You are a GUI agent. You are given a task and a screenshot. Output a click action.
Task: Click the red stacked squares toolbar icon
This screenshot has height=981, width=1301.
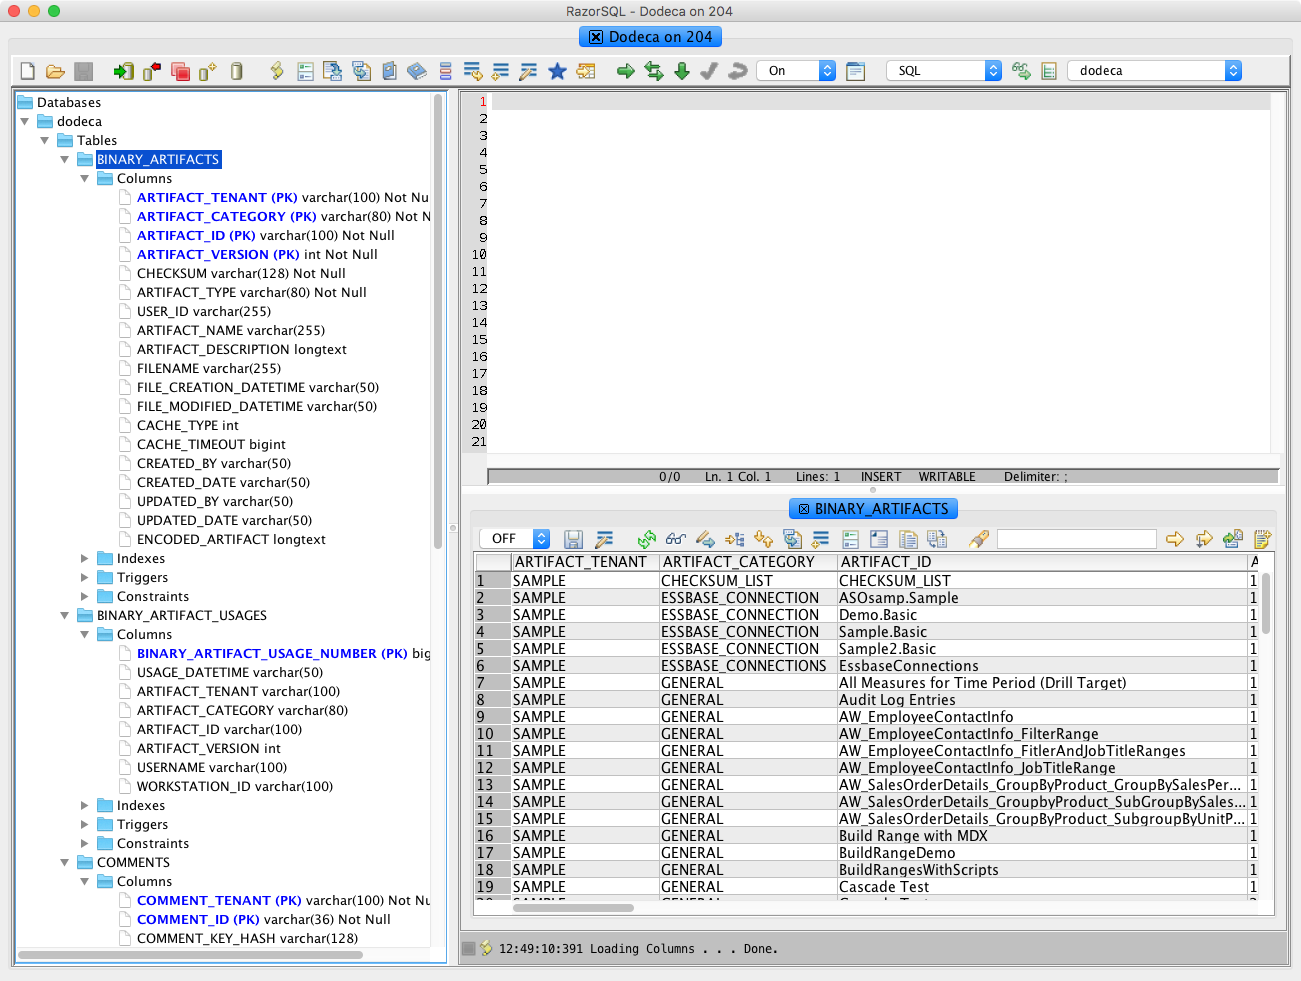(181, 71)
